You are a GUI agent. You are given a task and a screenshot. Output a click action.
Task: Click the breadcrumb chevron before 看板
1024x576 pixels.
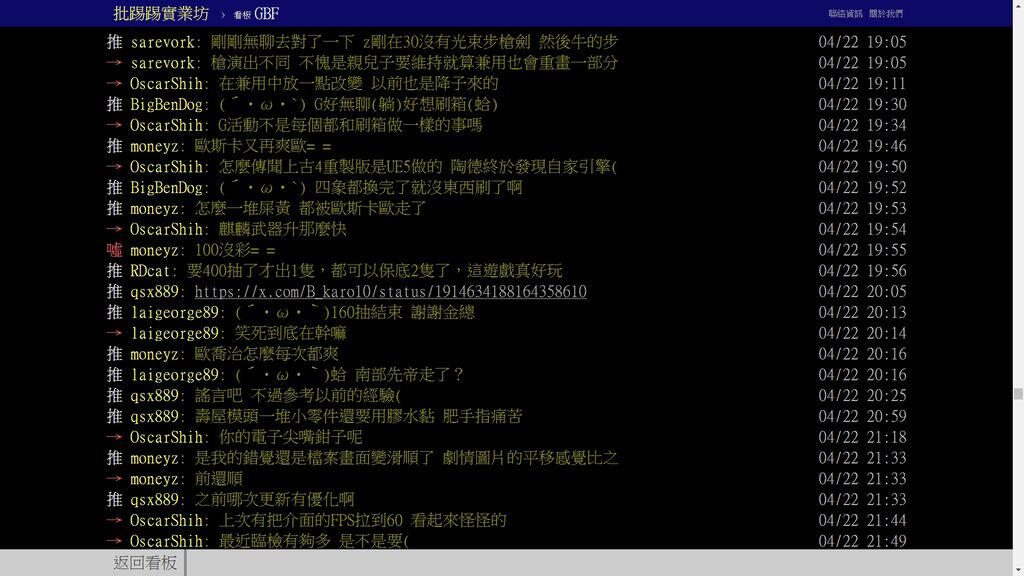coord(223,14)
